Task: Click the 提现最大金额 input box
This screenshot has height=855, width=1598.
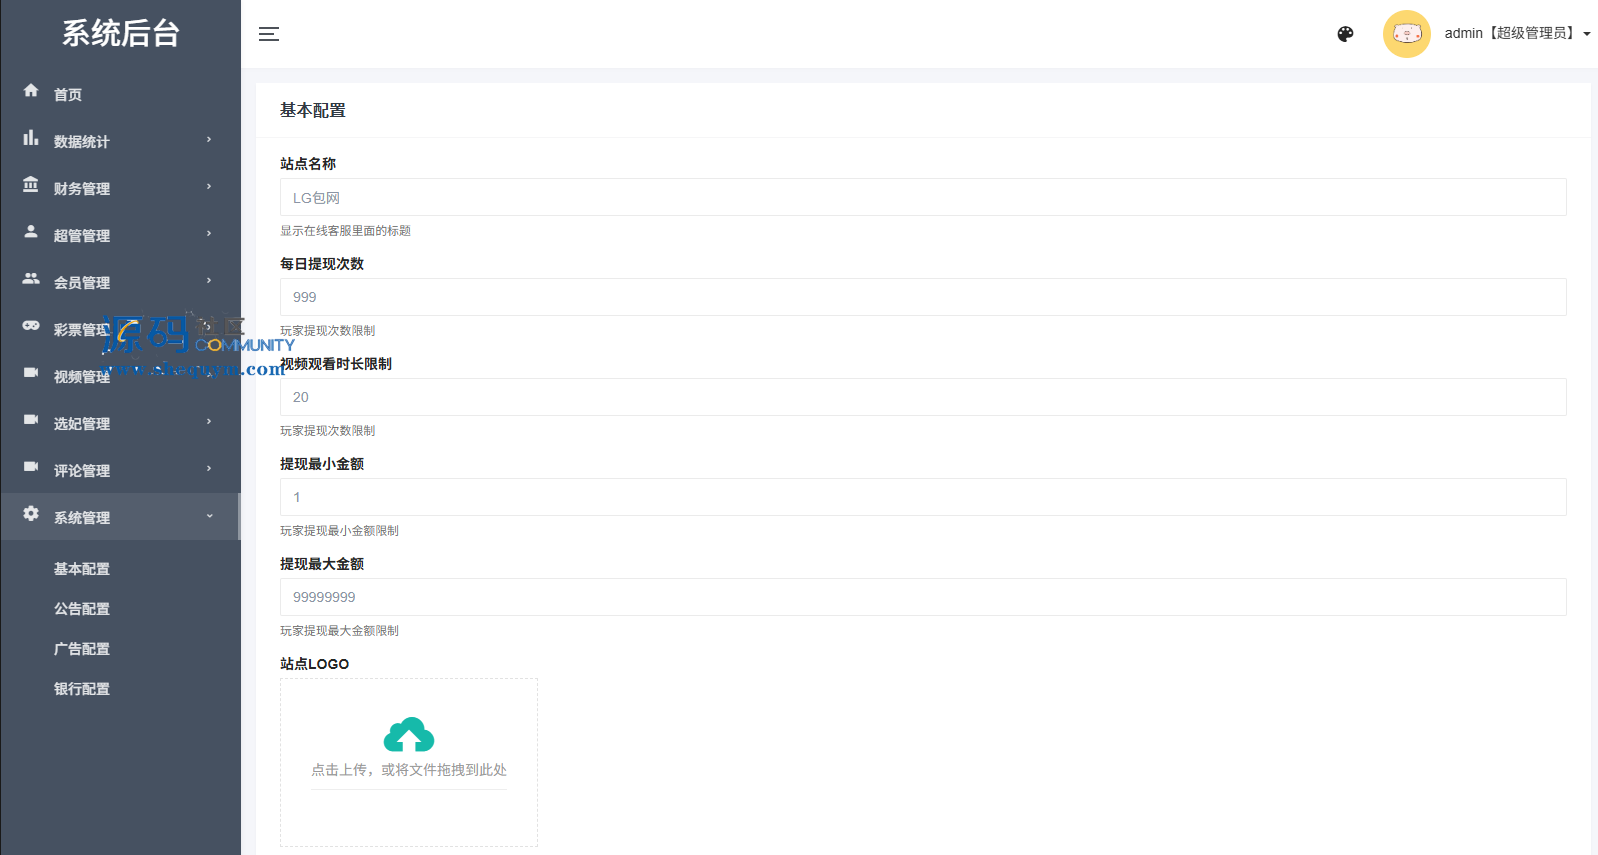Action: (922, 597)
